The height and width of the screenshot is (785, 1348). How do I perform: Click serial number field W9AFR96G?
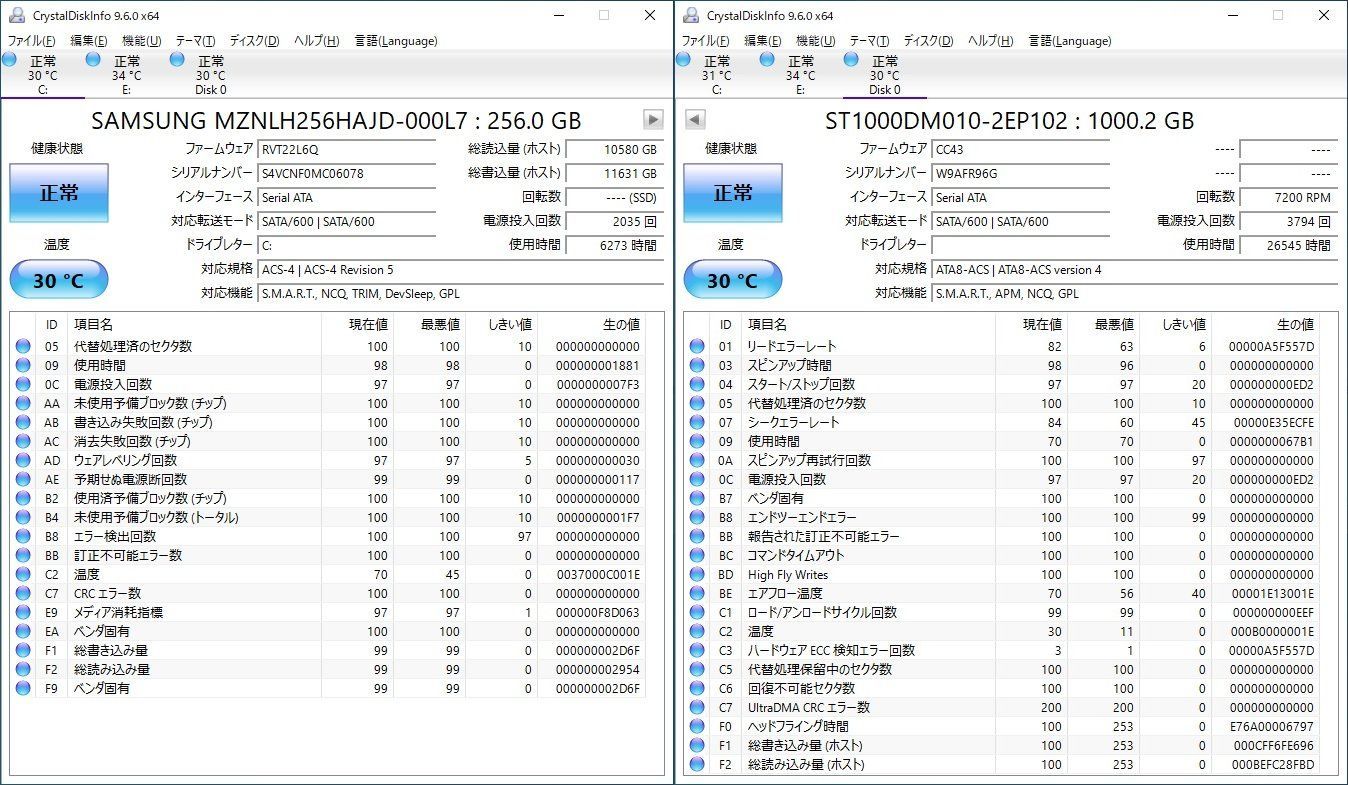point(1020,173)
